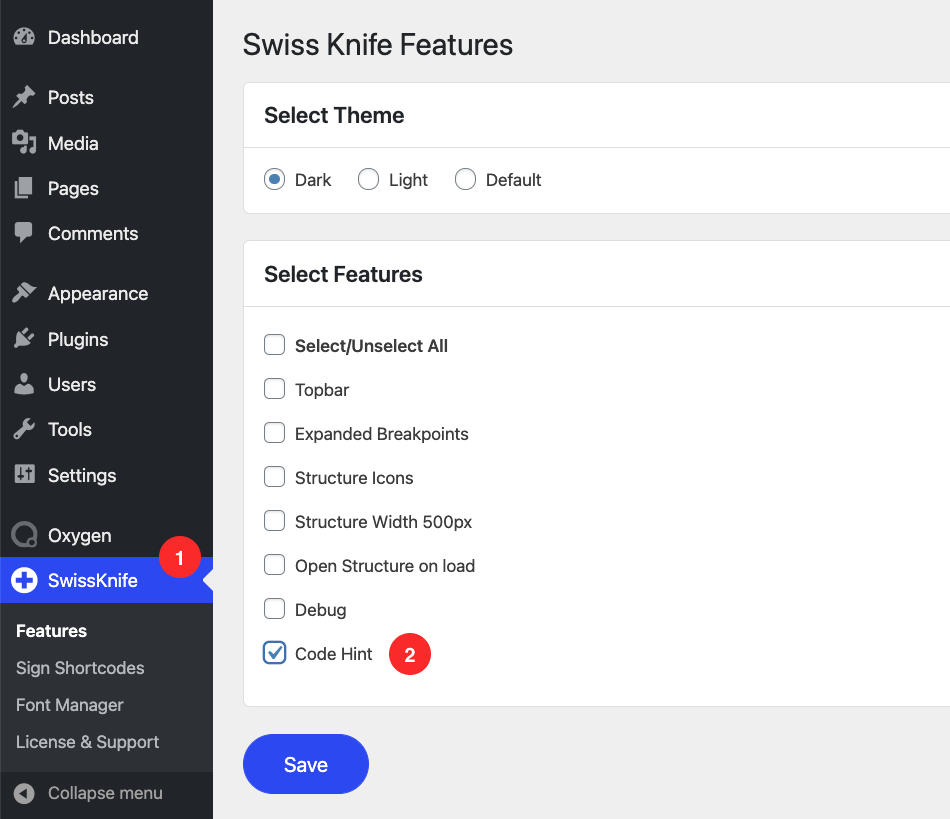This screenshot has height=819, width=950.
Task: Click the Pages icon in sidebar
Action: coord(24,188)
